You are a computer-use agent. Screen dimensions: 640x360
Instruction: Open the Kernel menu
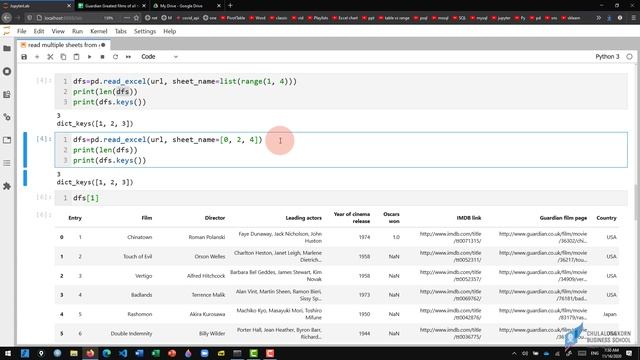(99, 31)
